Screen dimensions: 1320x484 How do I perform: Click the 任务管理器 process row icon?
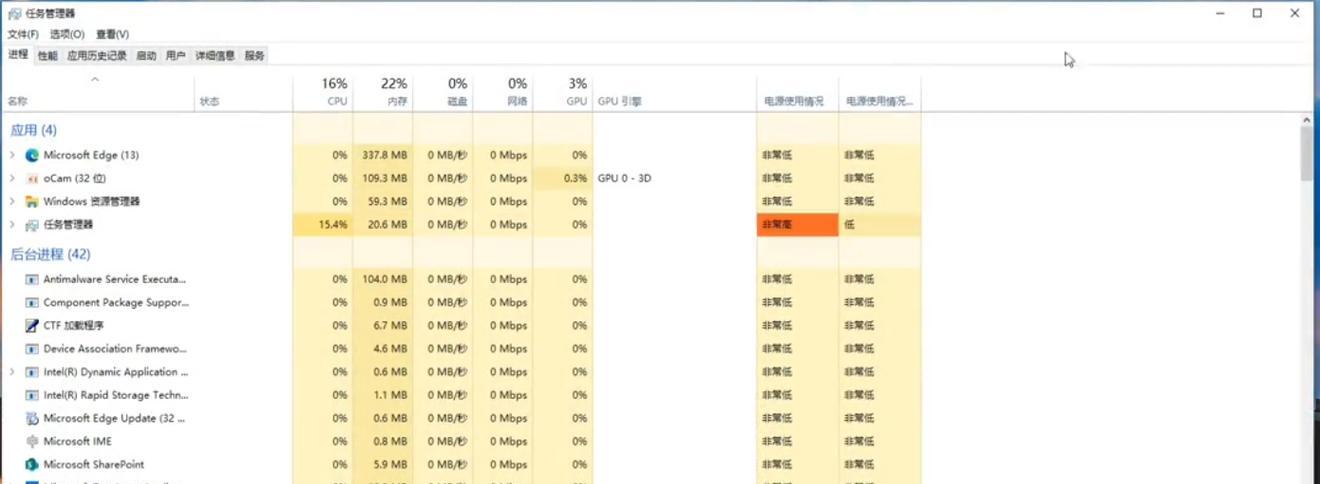[x=32, y=225]
